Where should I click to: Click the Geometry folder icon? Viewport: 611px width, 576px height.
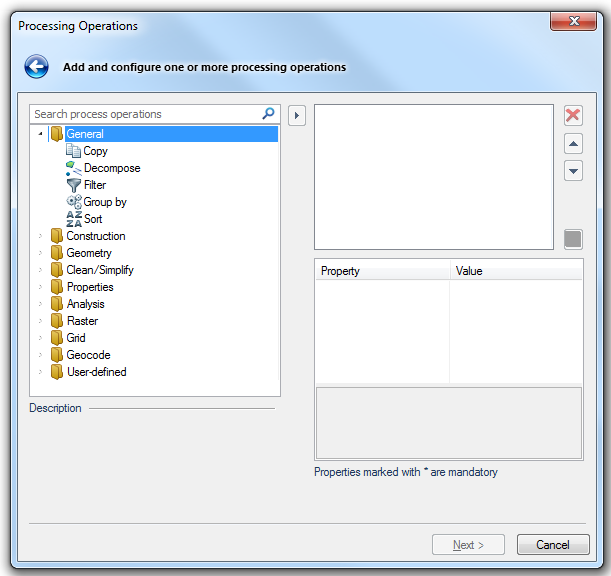point(57,253)
